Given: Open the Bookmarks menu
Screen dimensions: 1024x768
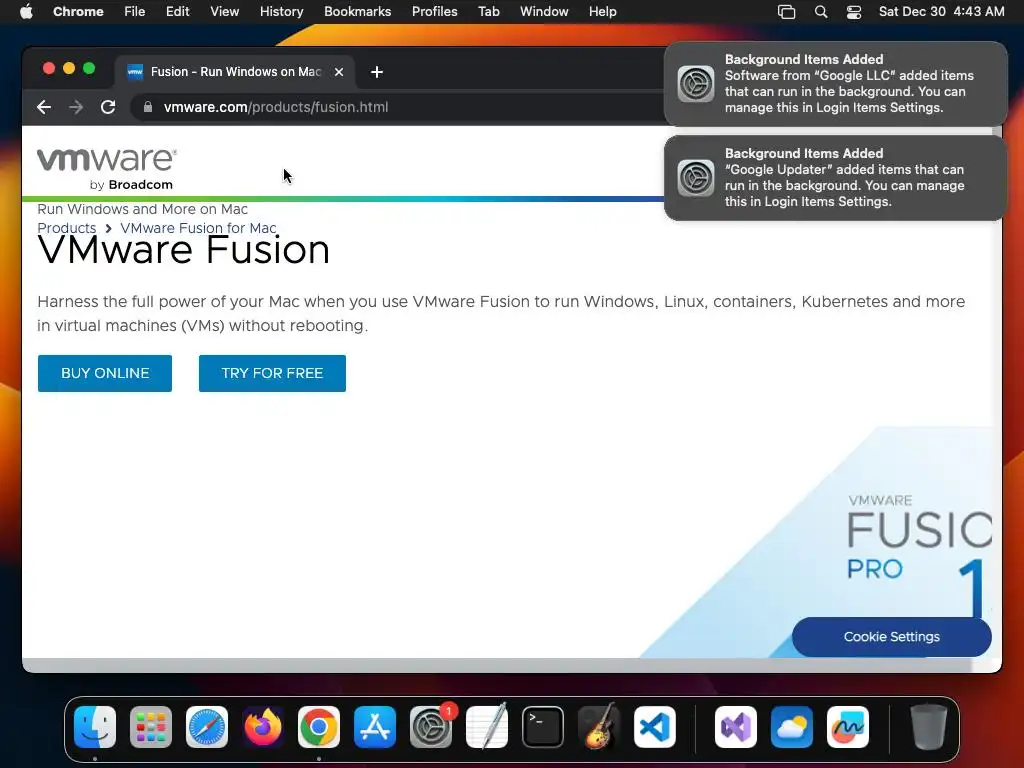Looking at the screenshot, I should pos(357,11).
